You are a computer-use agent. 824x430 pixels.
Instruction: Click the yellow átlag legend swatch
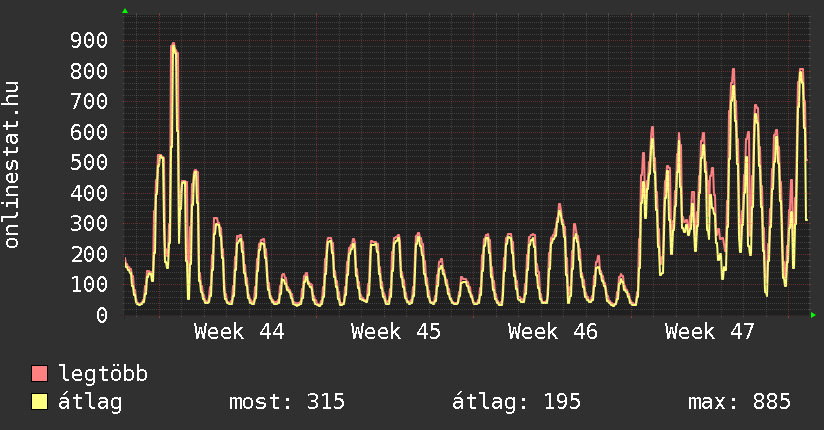click(40, 402)
